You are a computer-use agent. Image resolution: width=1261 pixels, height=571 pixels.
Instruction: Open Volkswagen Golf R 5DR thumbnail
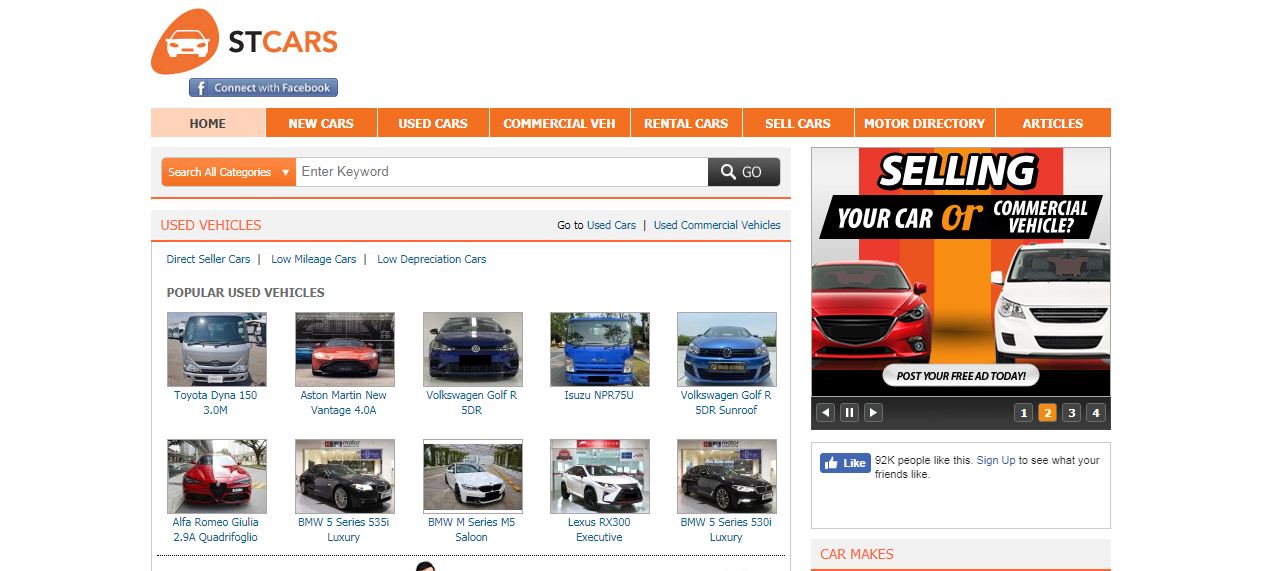[473, 349]
